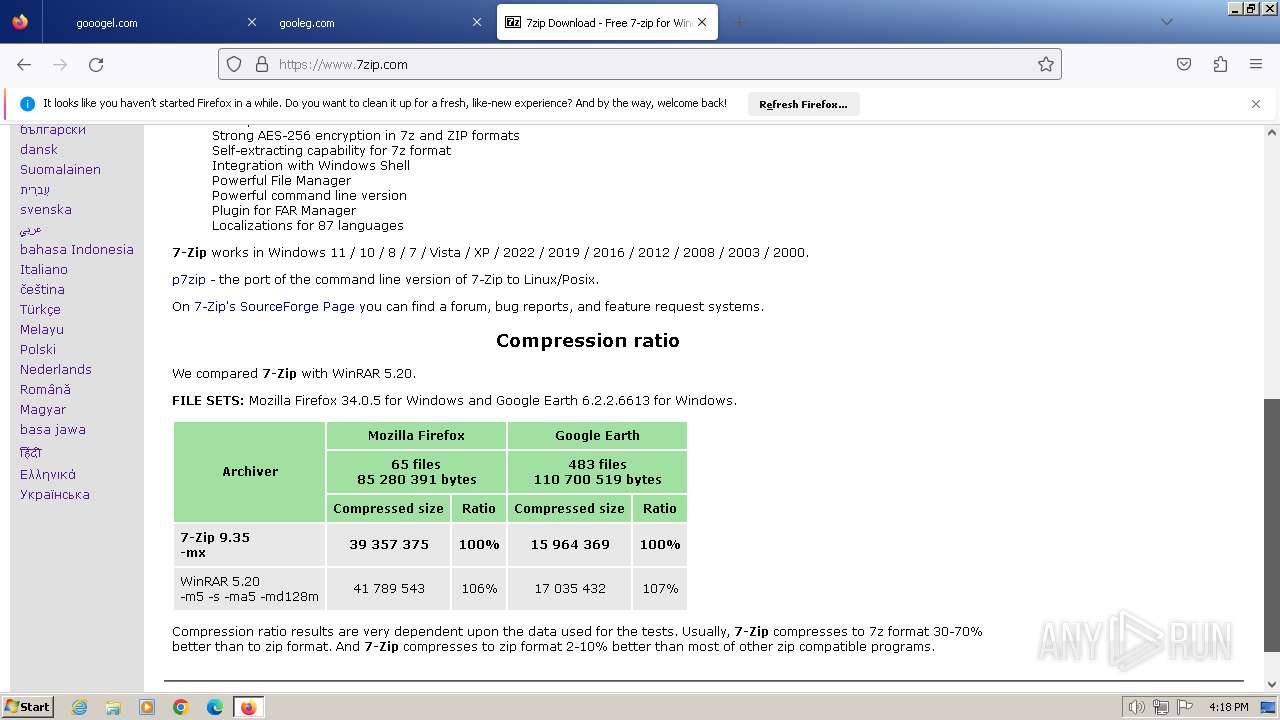Show site security padlock info

coord(262,64)
